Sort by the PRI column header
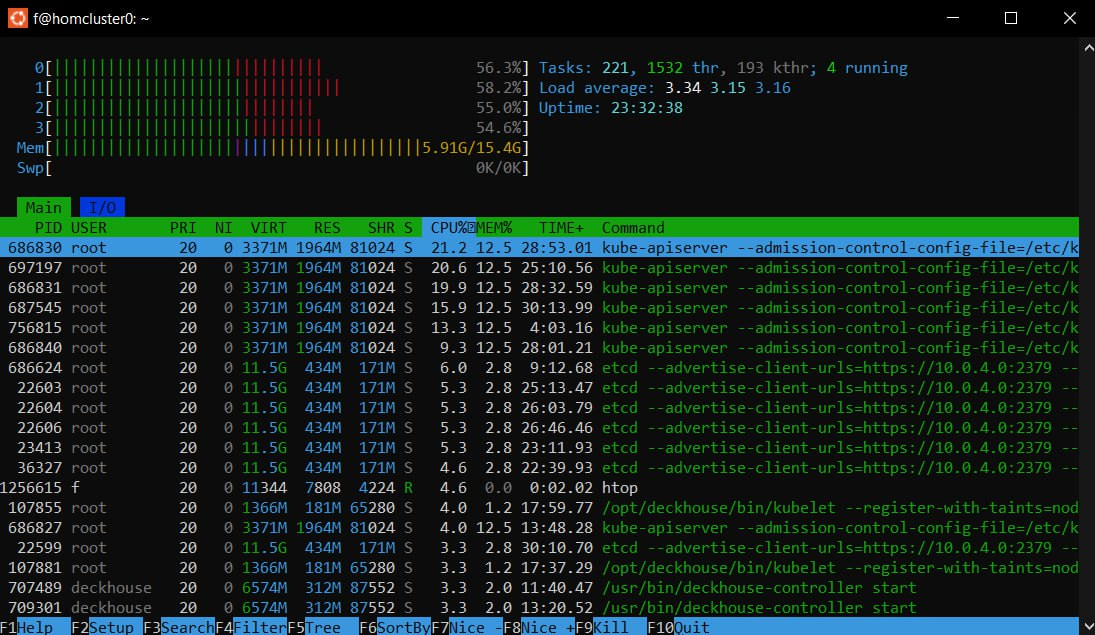The width and height of the screenshot is (1095, 635). [183, 228]
